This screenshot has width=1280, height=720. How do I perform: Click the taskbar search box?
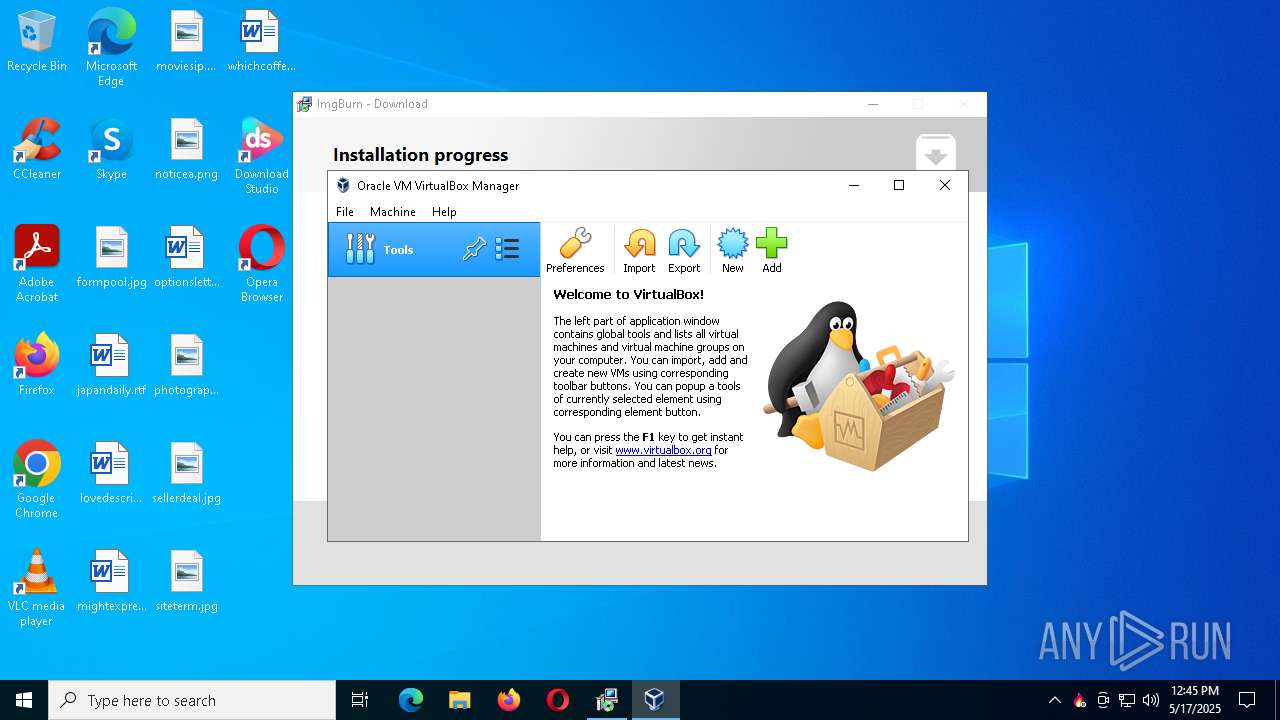[192, 700]
